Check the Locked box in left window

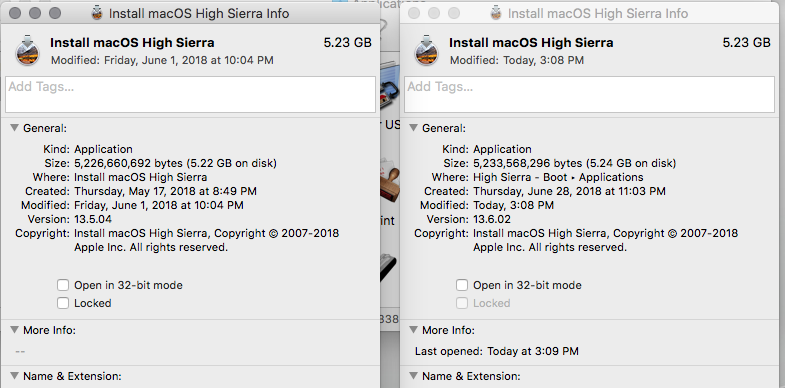[63, 303]
